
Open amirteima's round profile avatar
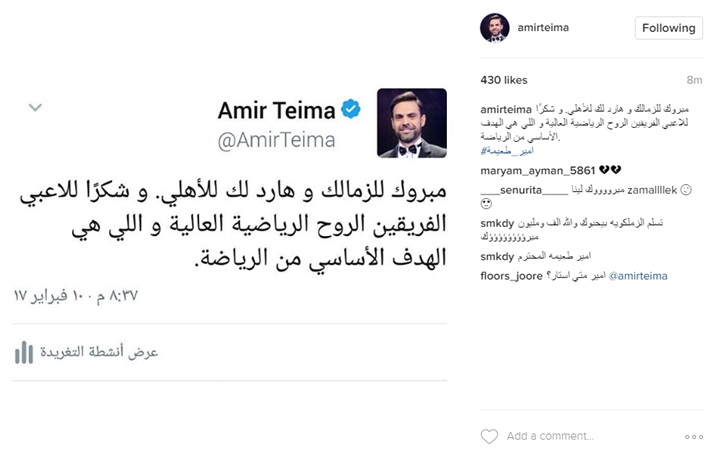pyautogui.click(x=495, y=28)
